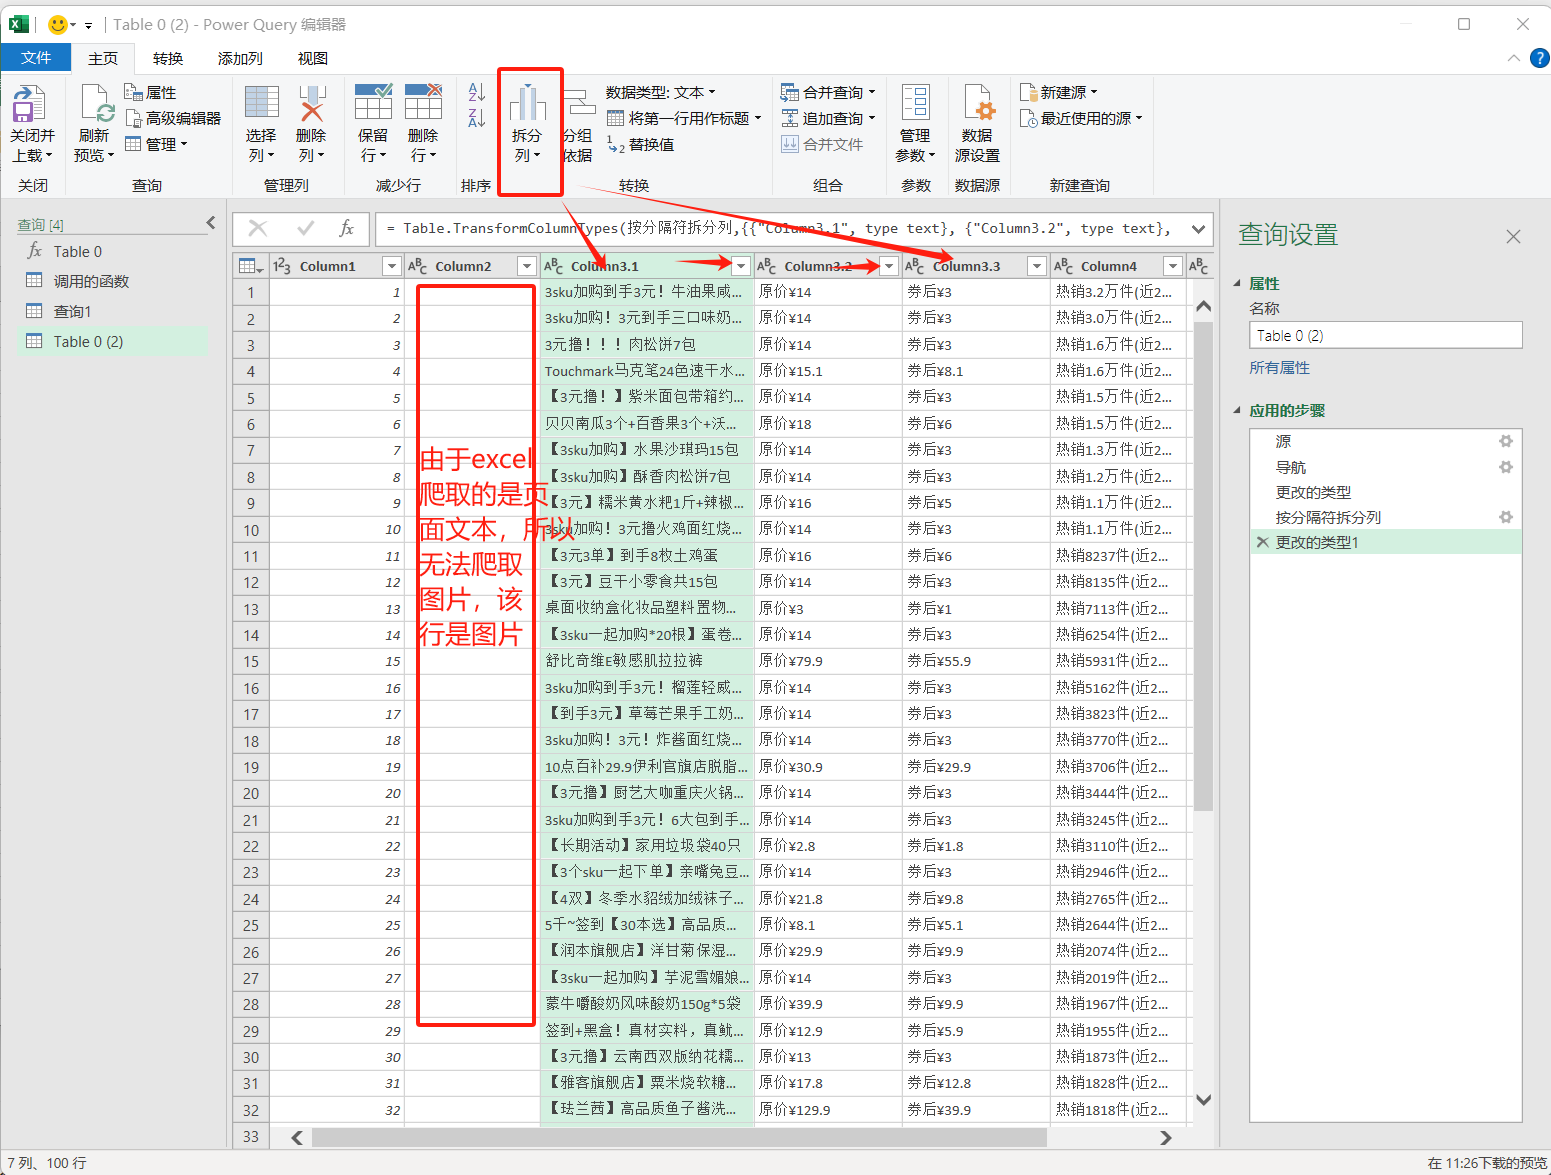
Task: Open the 高级编辑器 advanced editor
Action: coord(173,118)
